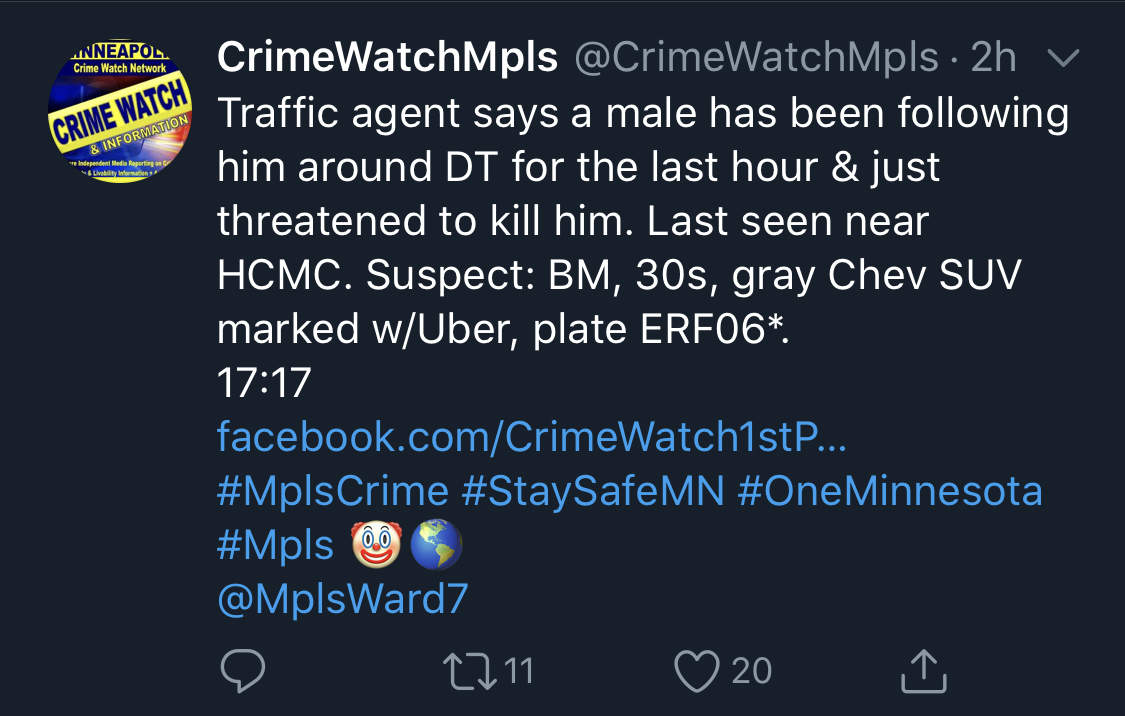Click the reply speech bubble icon

click(x=243, y=670)
